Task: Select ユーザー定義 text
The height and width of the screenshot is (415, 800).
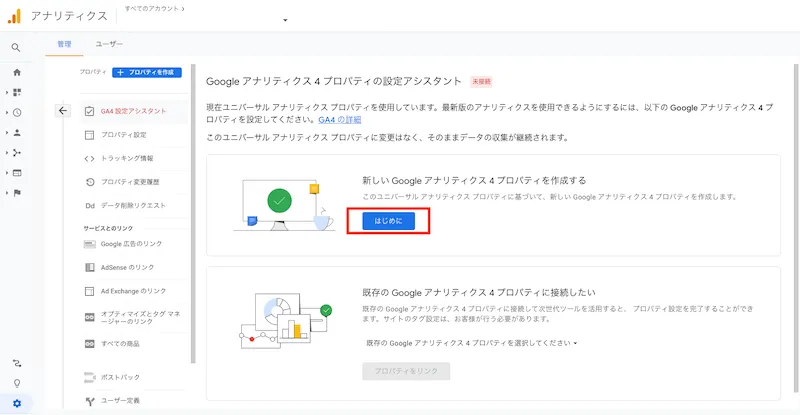Action: [120, 401]
